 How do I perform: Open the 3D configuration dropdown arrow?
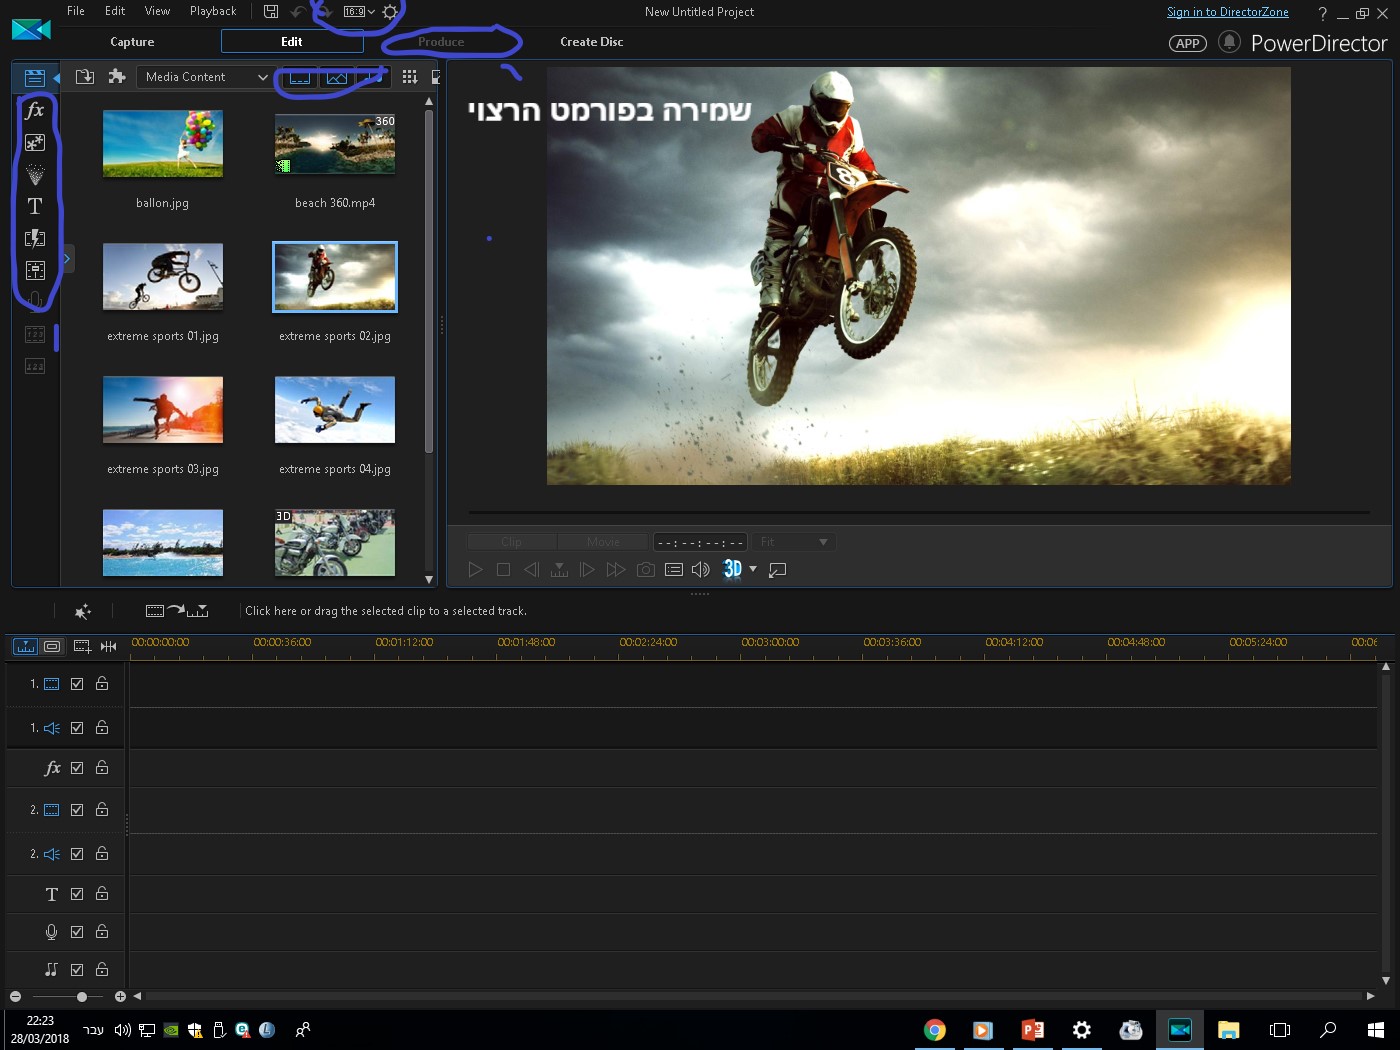[x=753, y=569]
